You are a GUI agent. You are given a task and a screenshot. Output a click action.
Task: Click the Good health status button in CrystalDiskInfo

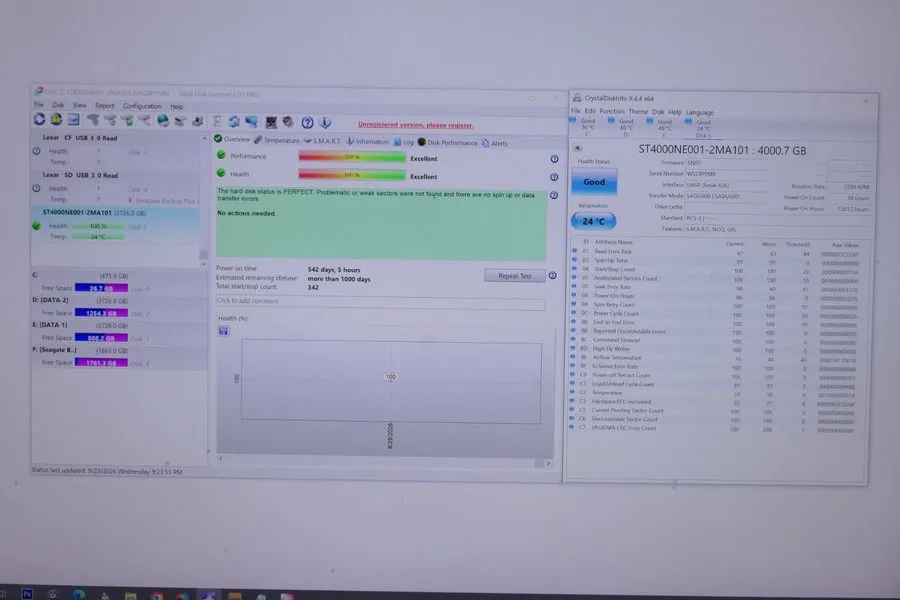pyautogui.click(x=594, y=182)
